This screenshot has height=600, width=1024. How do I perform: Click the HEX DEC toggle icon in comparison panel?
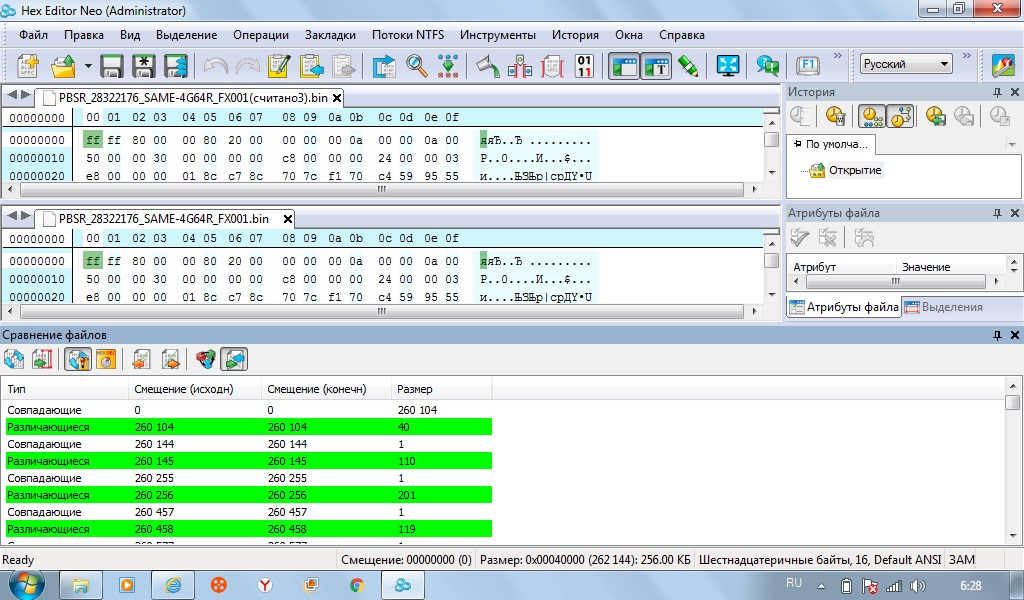click(106, 359)
